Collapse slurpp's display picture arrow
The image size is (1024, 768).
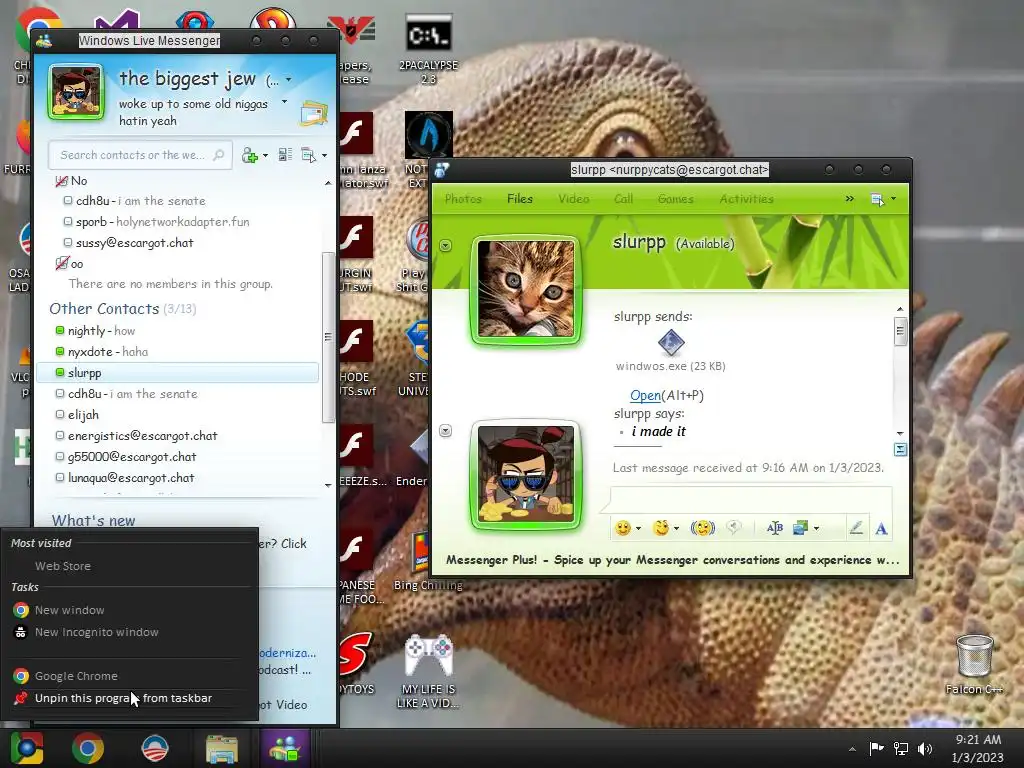(x=445, y=246)
